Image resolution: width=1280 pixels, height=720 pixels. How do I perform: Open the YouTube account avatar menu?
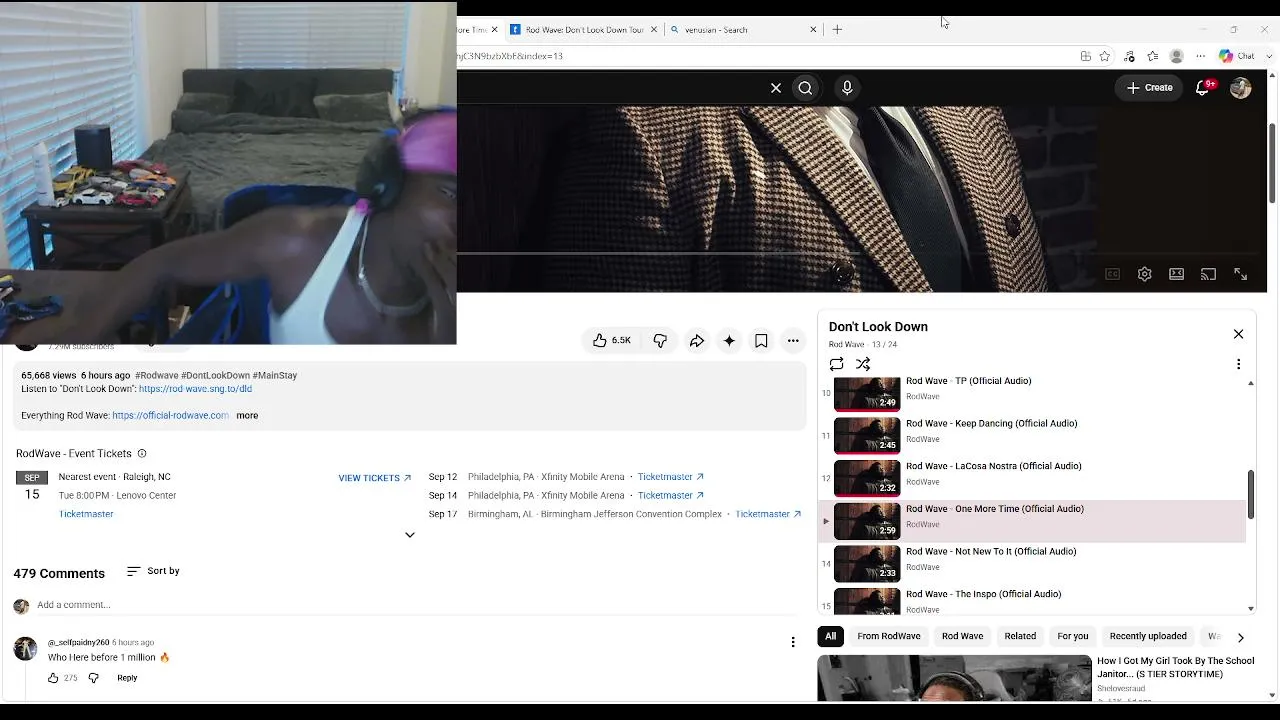pos(1241,88)
